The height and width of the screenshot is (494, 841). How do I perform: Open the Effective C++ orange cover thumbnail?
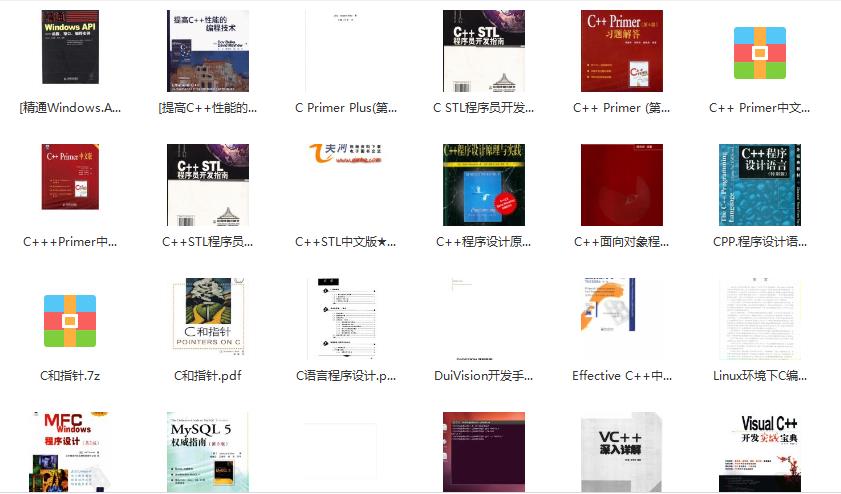pos(609,305)
